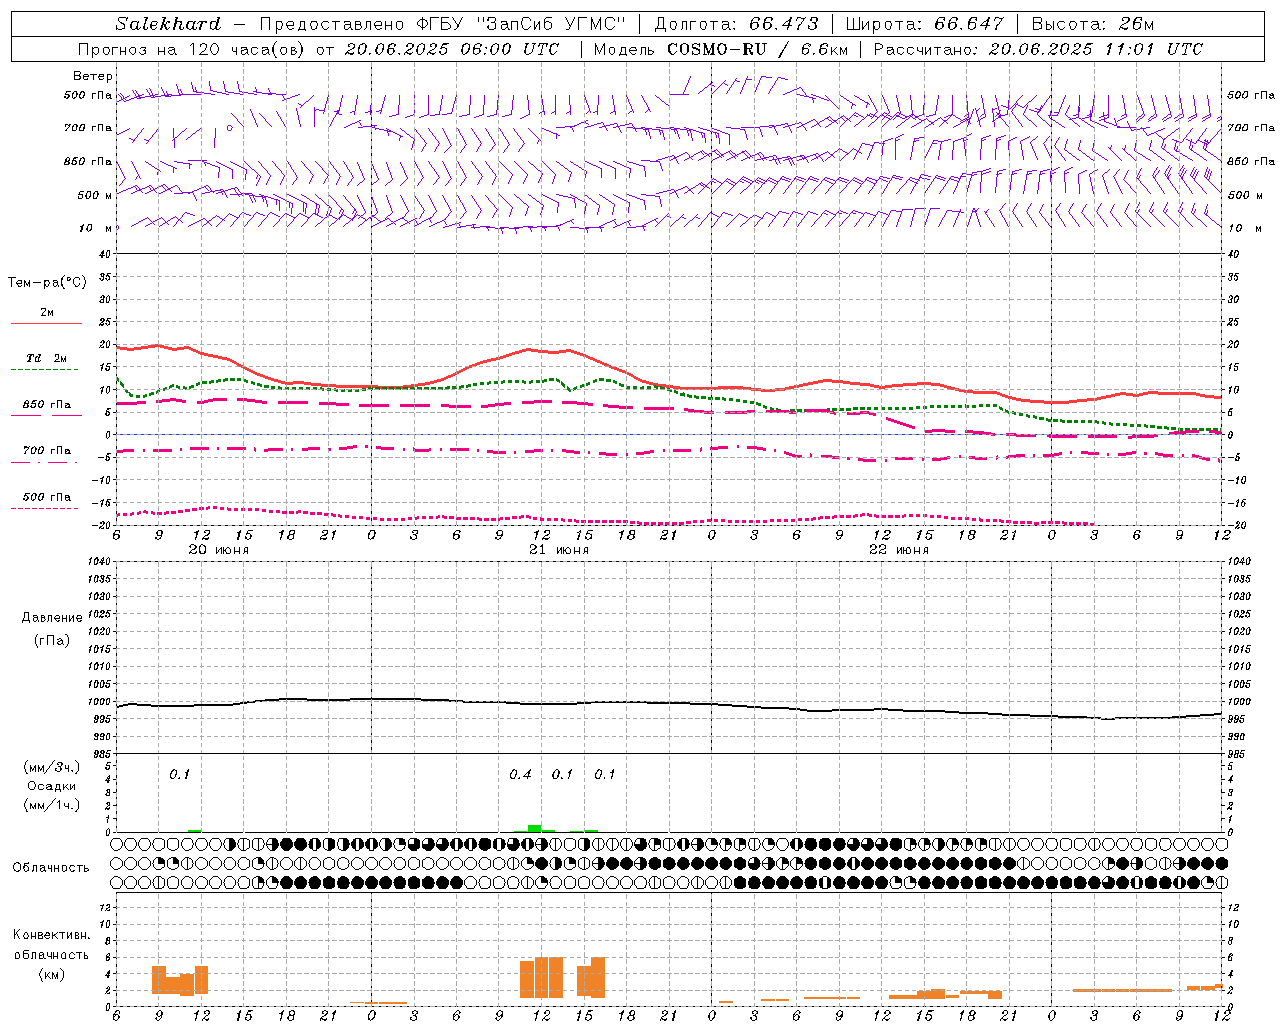This screenshot has width=1280, height=1024.
Task: Click the pressure panel title Давление
Action: pyautogui.click(x=52, y=617)
